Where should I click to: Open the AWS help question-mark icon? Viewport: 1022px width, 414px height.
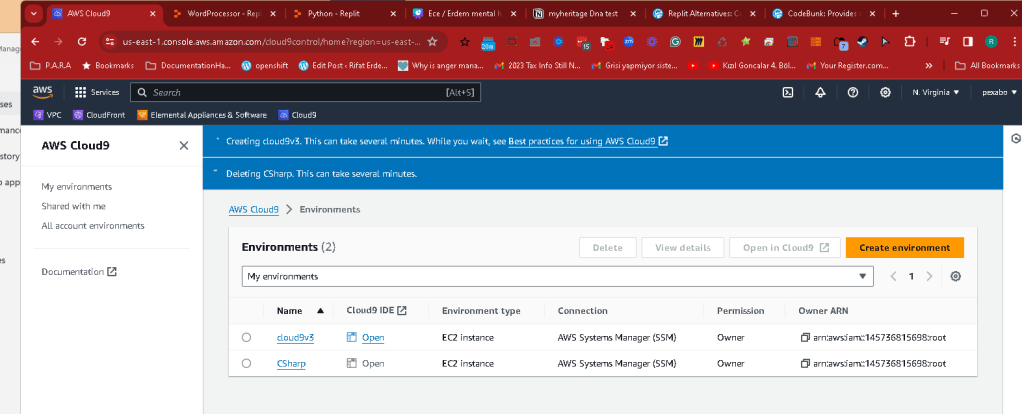tap(853, 93)
